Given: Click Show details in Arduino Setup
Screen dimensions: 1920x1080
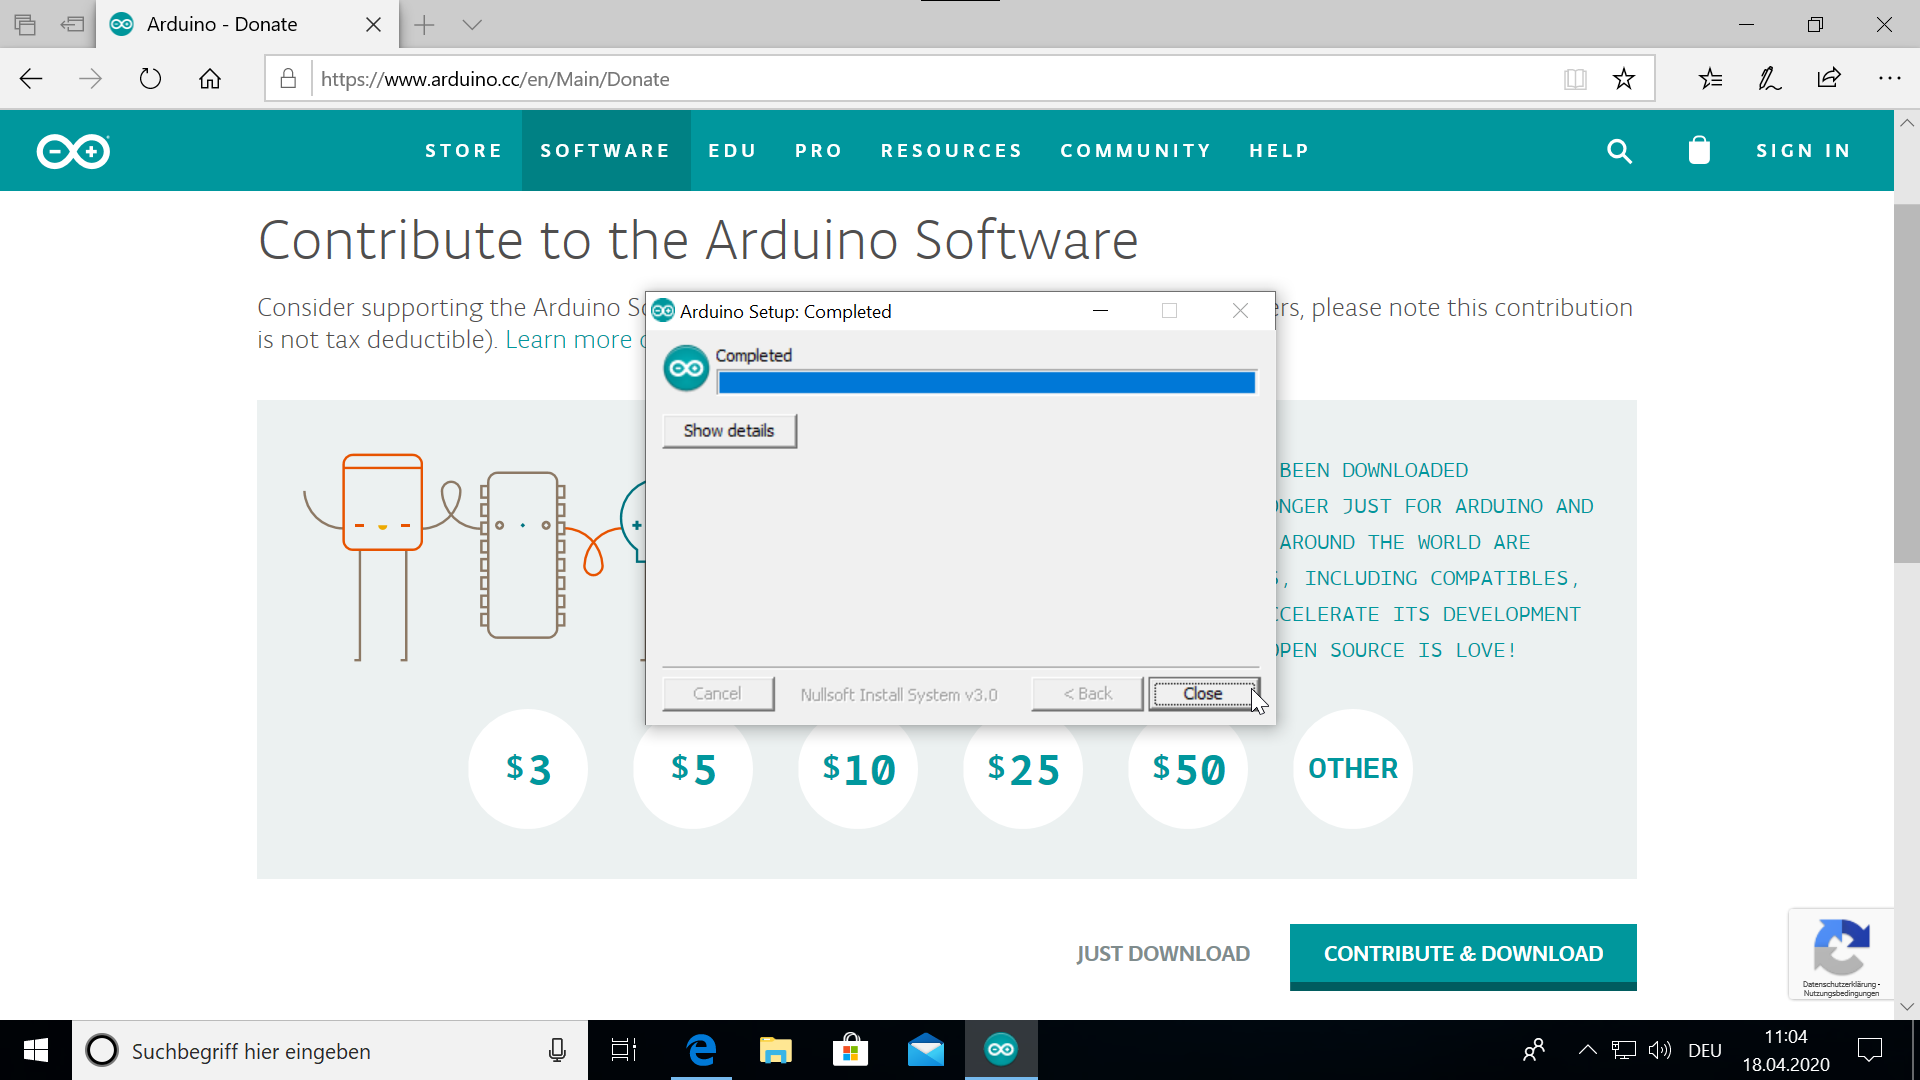Looking at the screenshot, I should click(729, 431).
